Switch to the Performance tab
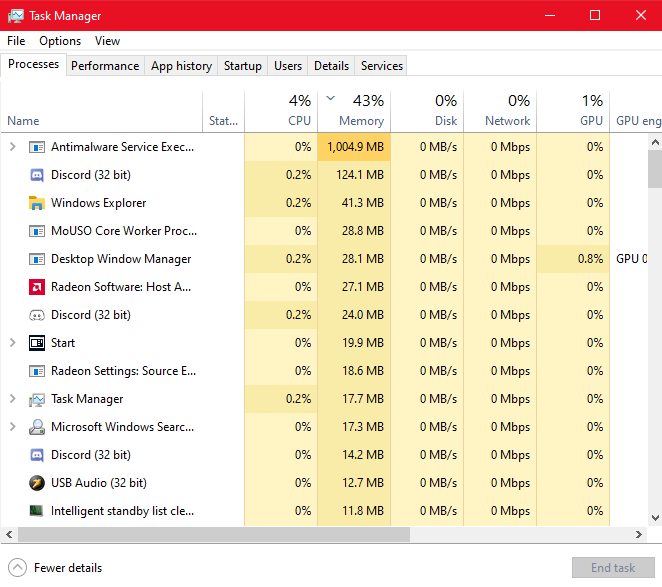Image resolution: width=662 pixels, height=587 pixels. (105, 66)
